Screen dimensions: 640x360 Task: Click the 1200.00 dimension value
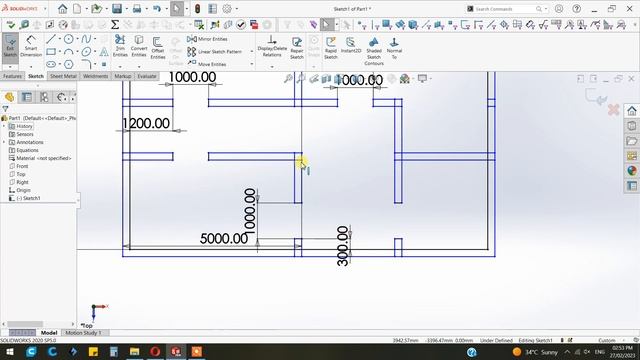[146, 123]
